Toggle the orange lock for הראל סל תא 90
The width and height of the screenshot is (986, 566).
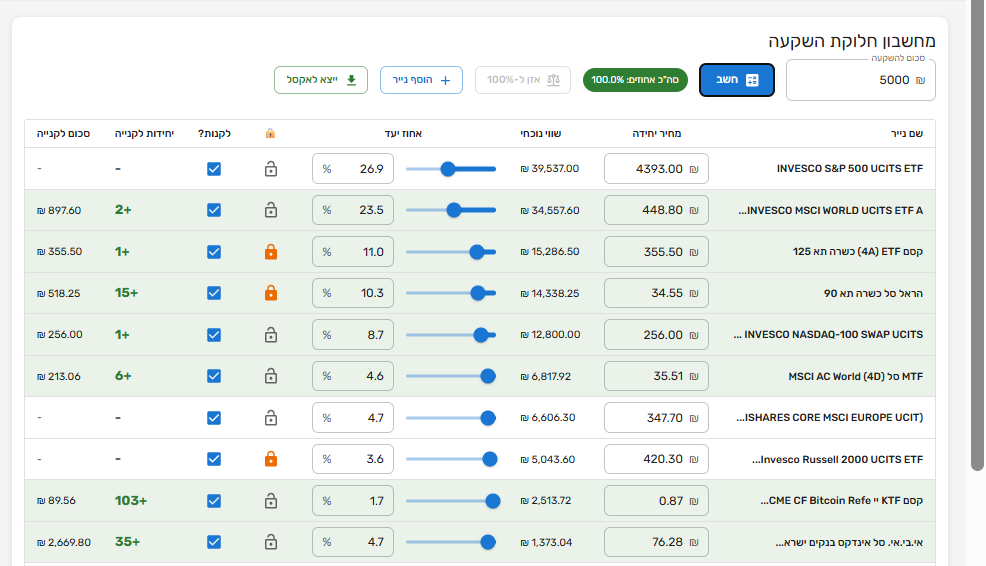tap(270, 293)
